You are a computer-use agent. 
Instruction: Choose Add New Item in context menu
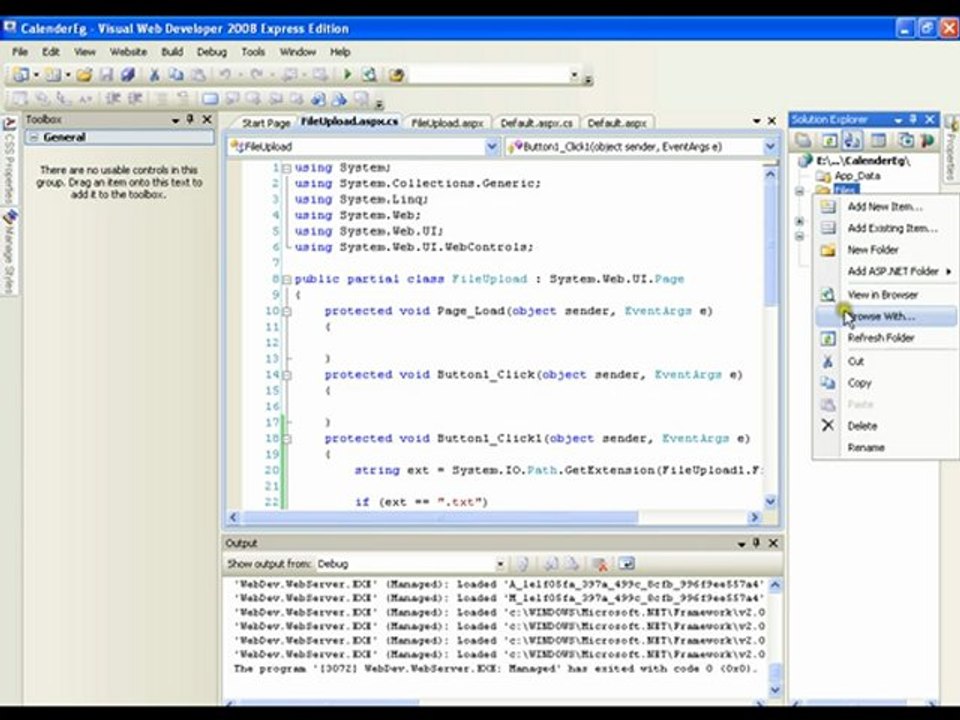pyautogui.click(x=885, y=207)
